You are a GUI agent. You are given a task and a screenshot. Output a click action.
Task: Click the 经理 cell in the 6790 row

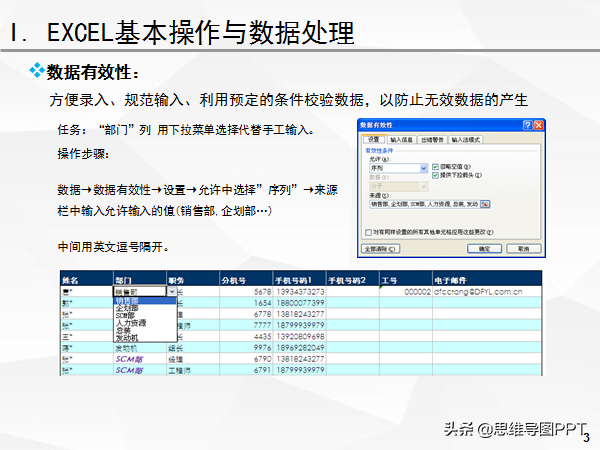193,359
